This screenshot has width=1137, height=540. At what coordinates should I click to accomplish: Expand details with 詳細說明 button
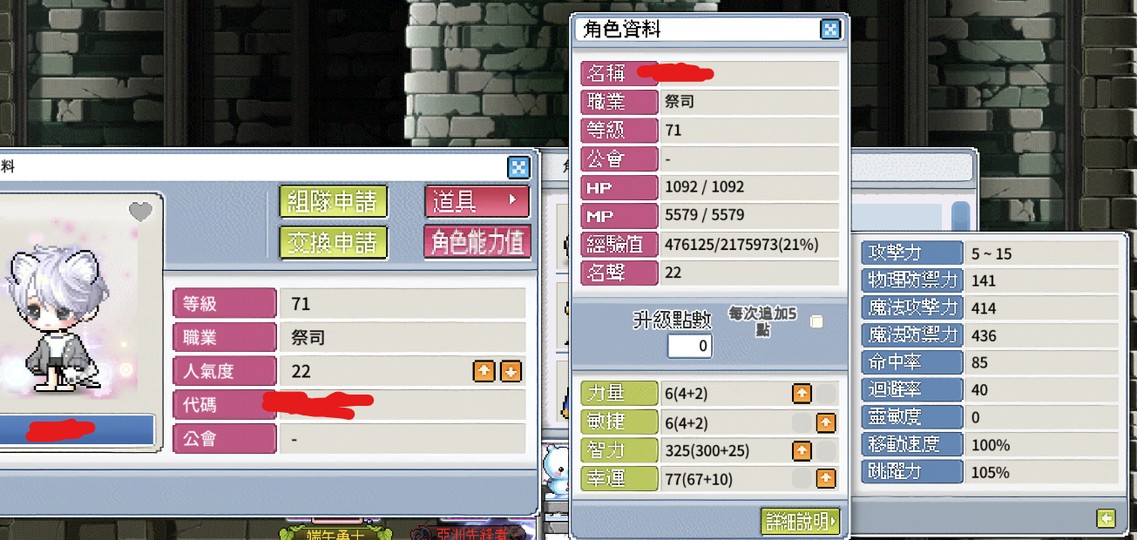pyautogui.click(x=800, y=520)
